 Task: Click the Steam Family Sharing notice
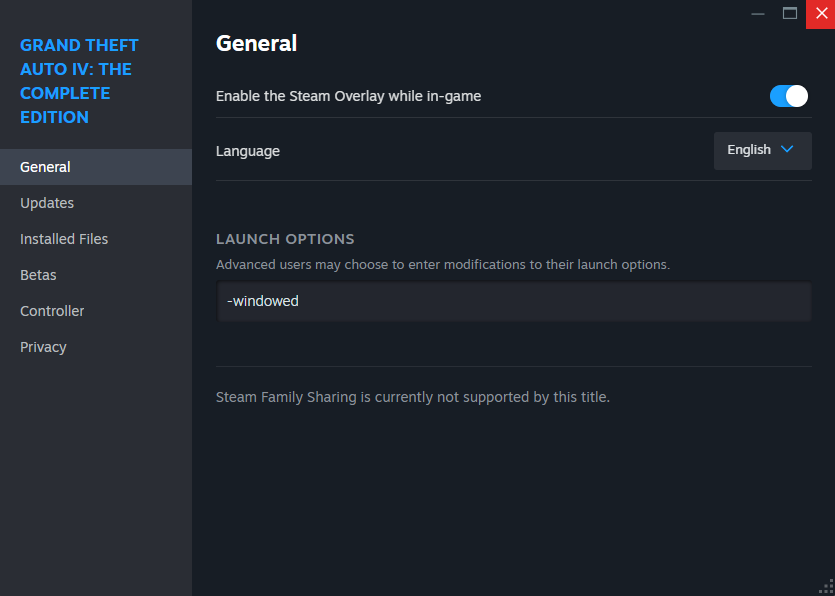412,397
